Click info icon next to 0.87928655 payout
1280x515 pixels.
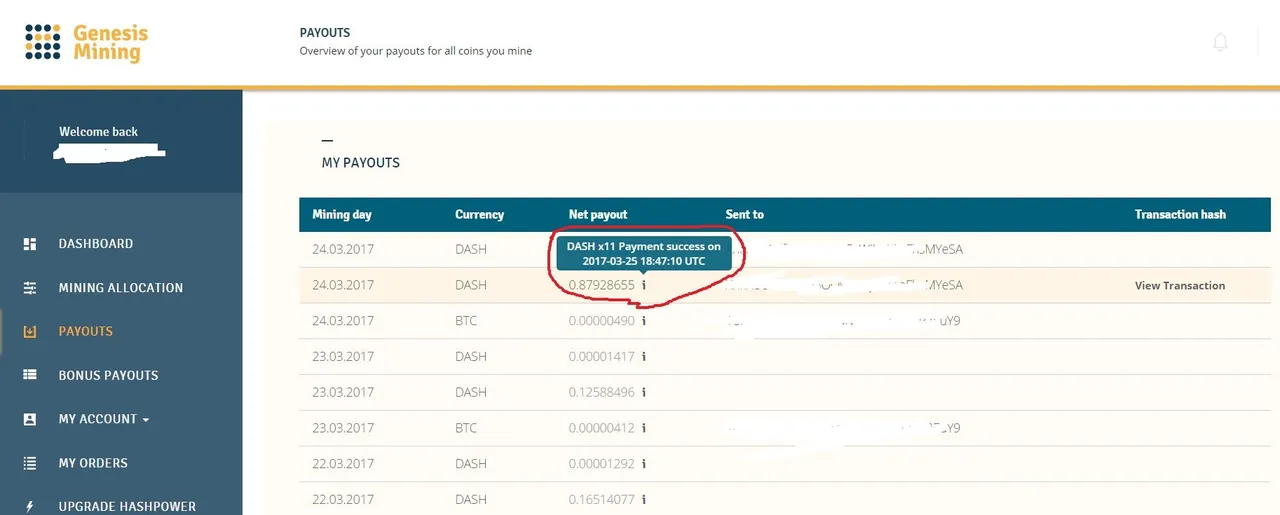644,285
